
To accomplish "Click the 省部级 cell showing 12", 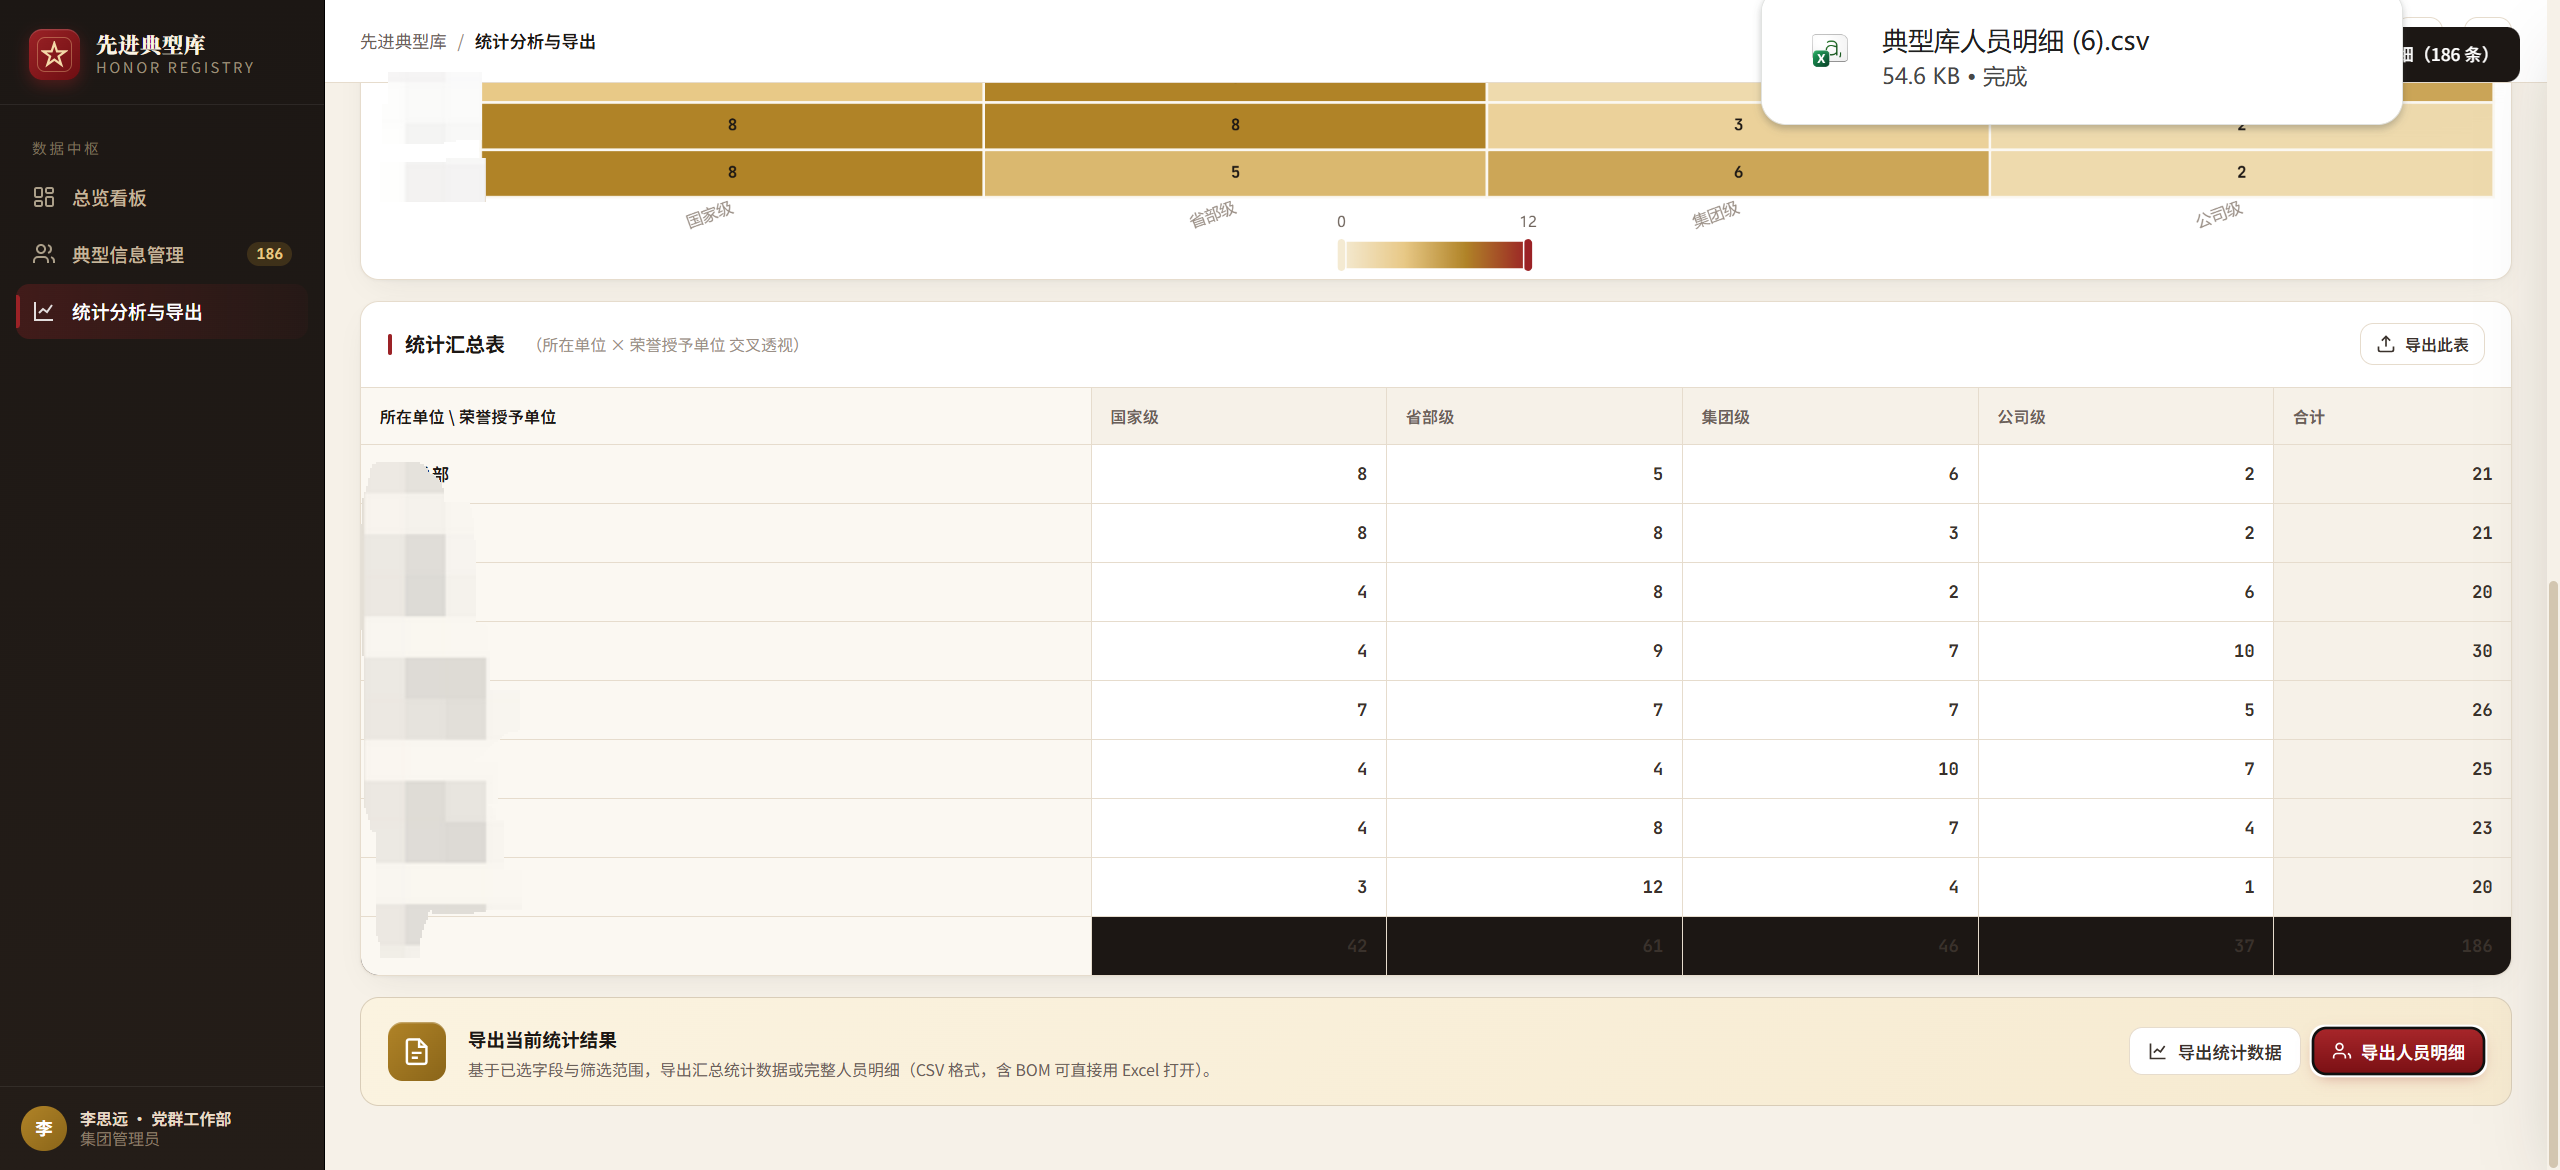I will tap(1534, 887).
